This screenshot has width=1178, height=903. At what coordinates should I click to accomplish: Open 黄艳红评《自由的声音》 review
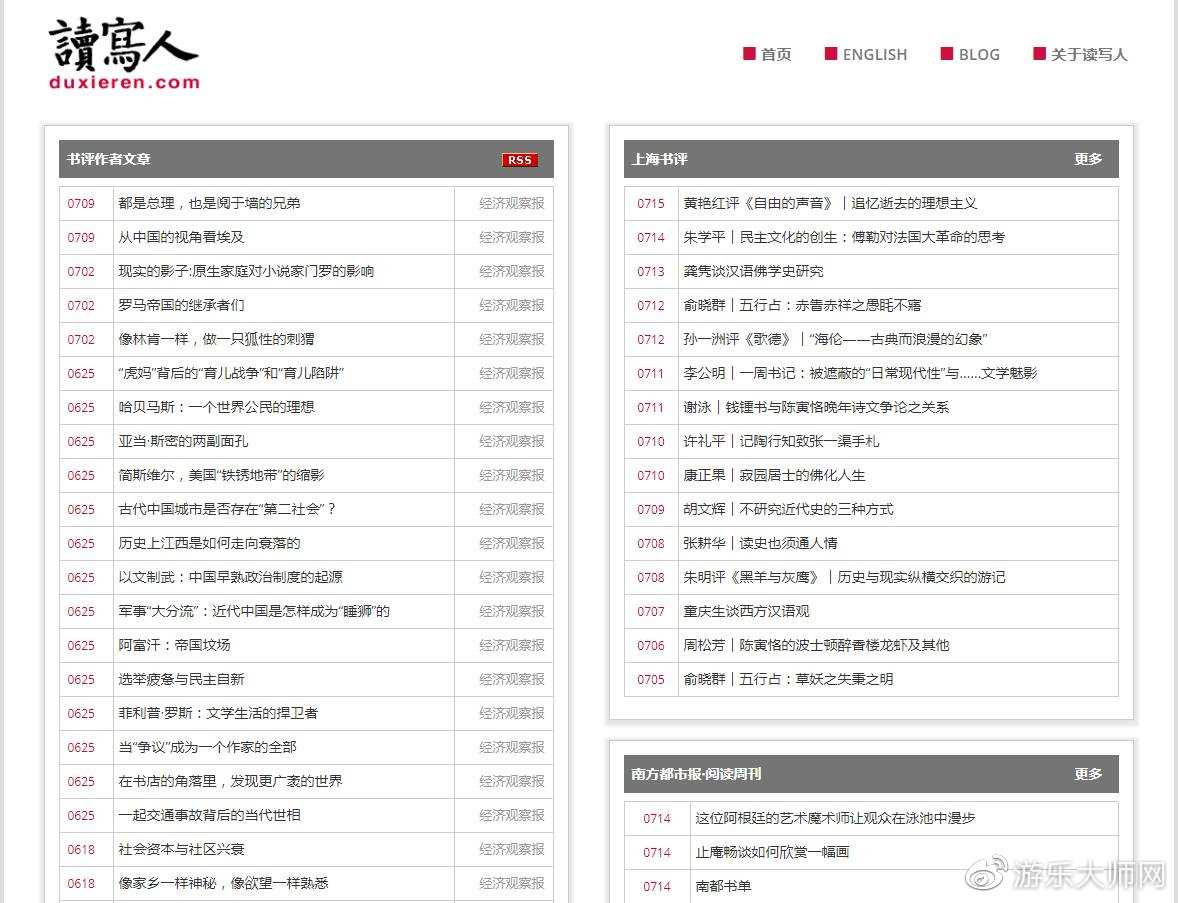coord(830,204)
